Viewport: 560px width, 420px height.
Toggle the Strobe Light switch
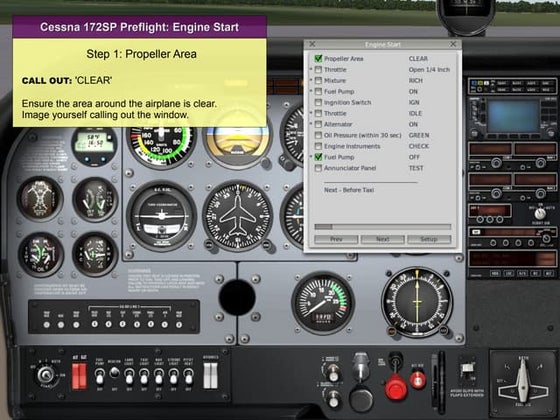[174, 376]
